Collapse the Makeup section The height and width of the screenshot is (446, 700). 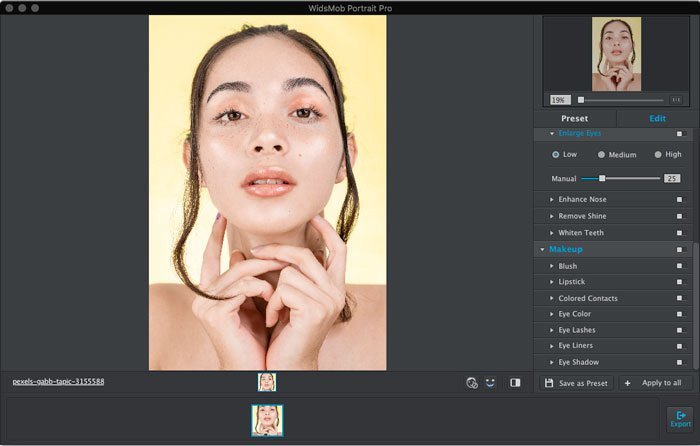tap(542, 249)
